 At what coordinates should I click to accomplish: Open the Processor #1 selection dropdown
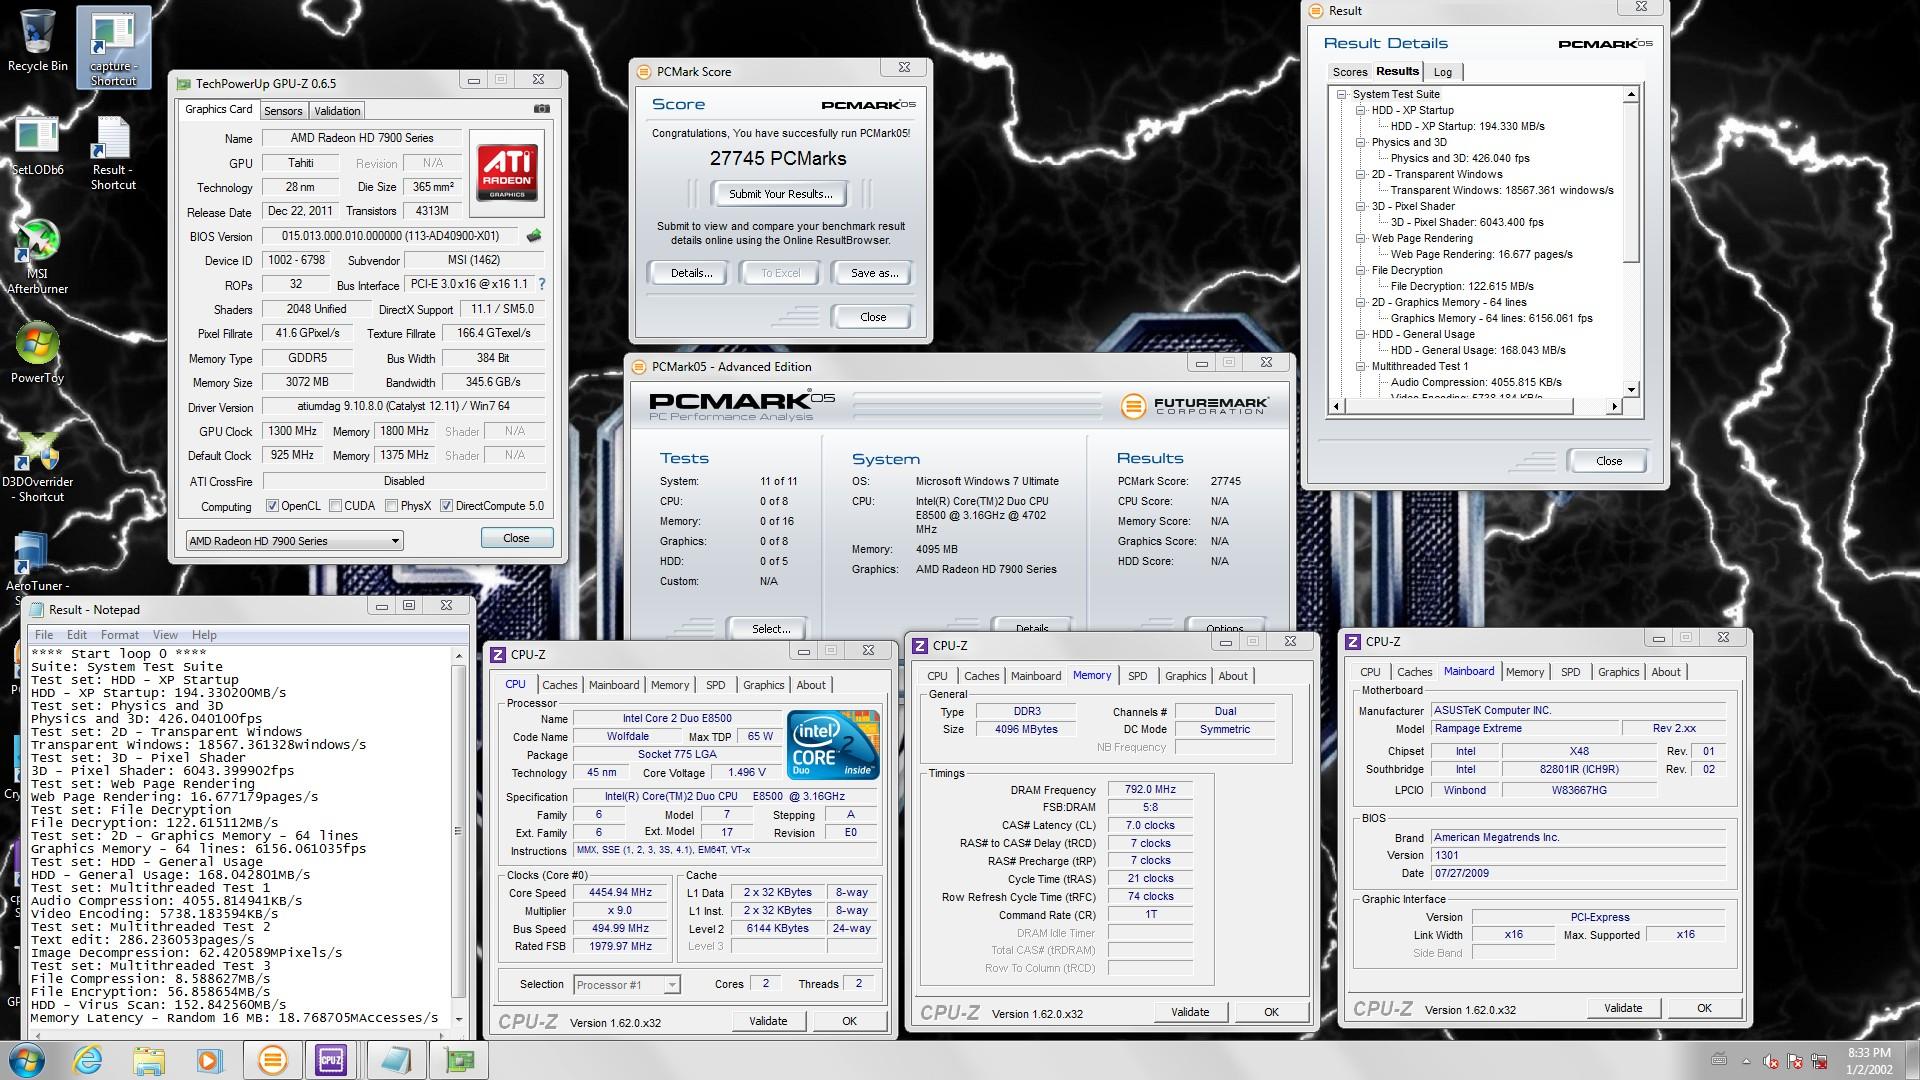[627, 985]
